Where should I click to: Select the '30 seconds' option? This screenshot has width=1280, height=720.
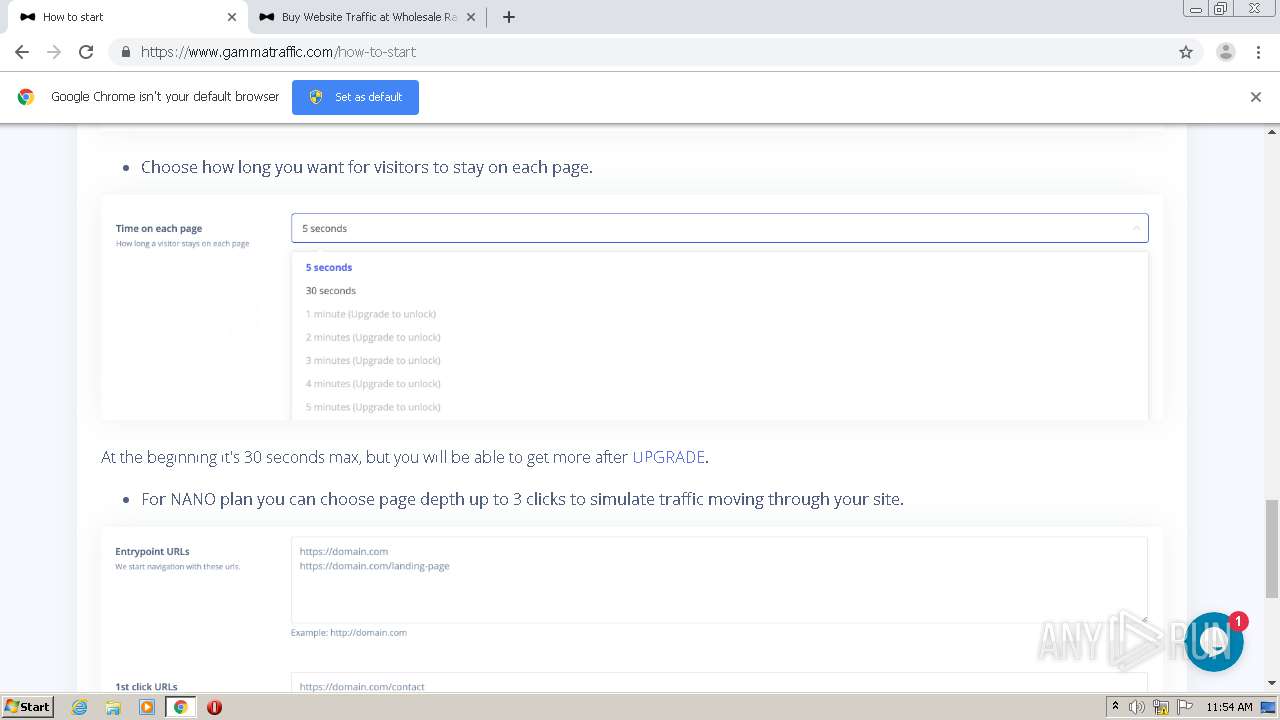click(x=331, y=291)
